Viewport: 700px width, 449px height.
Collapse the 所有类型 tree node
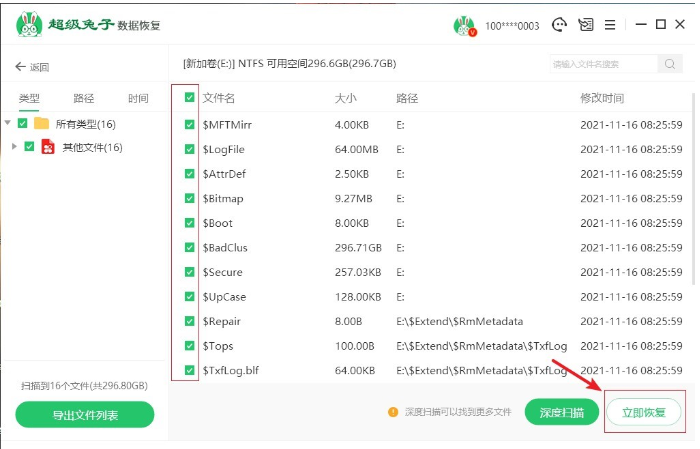(x=8, y=124)
